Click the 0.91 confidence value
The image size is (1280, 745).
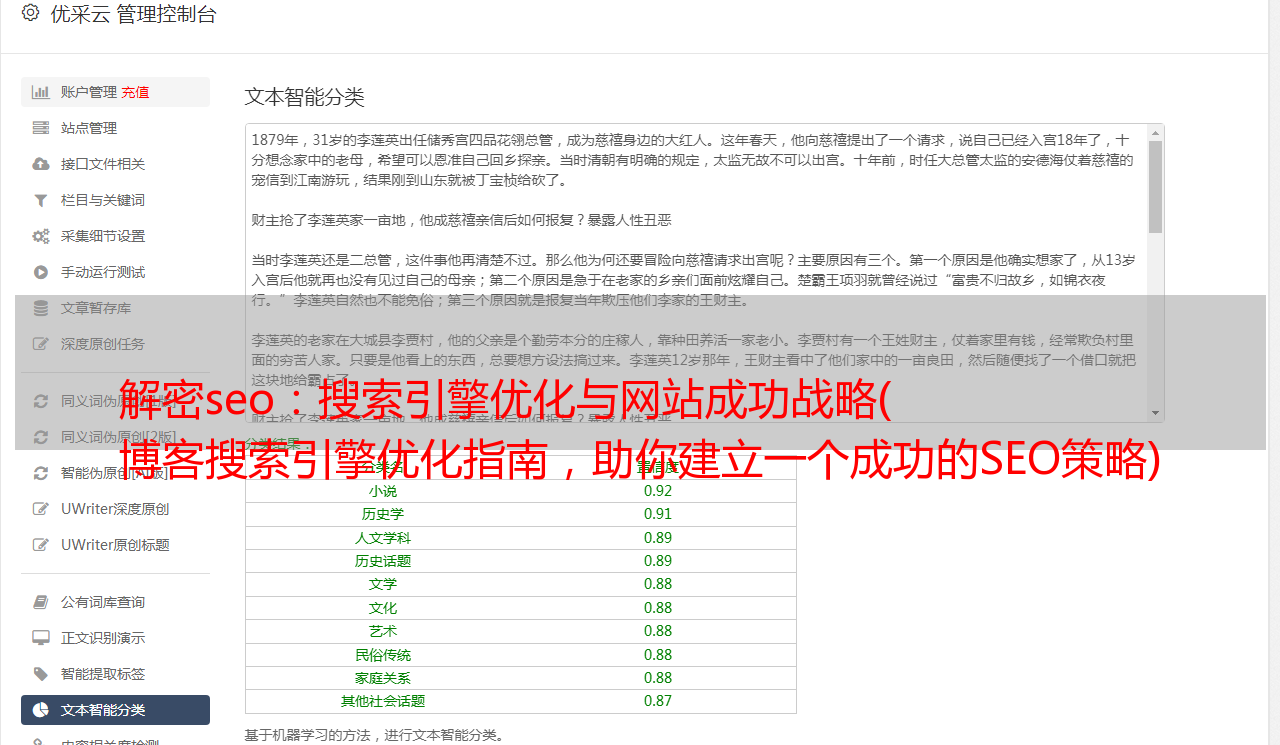click(x=658, y=514)
